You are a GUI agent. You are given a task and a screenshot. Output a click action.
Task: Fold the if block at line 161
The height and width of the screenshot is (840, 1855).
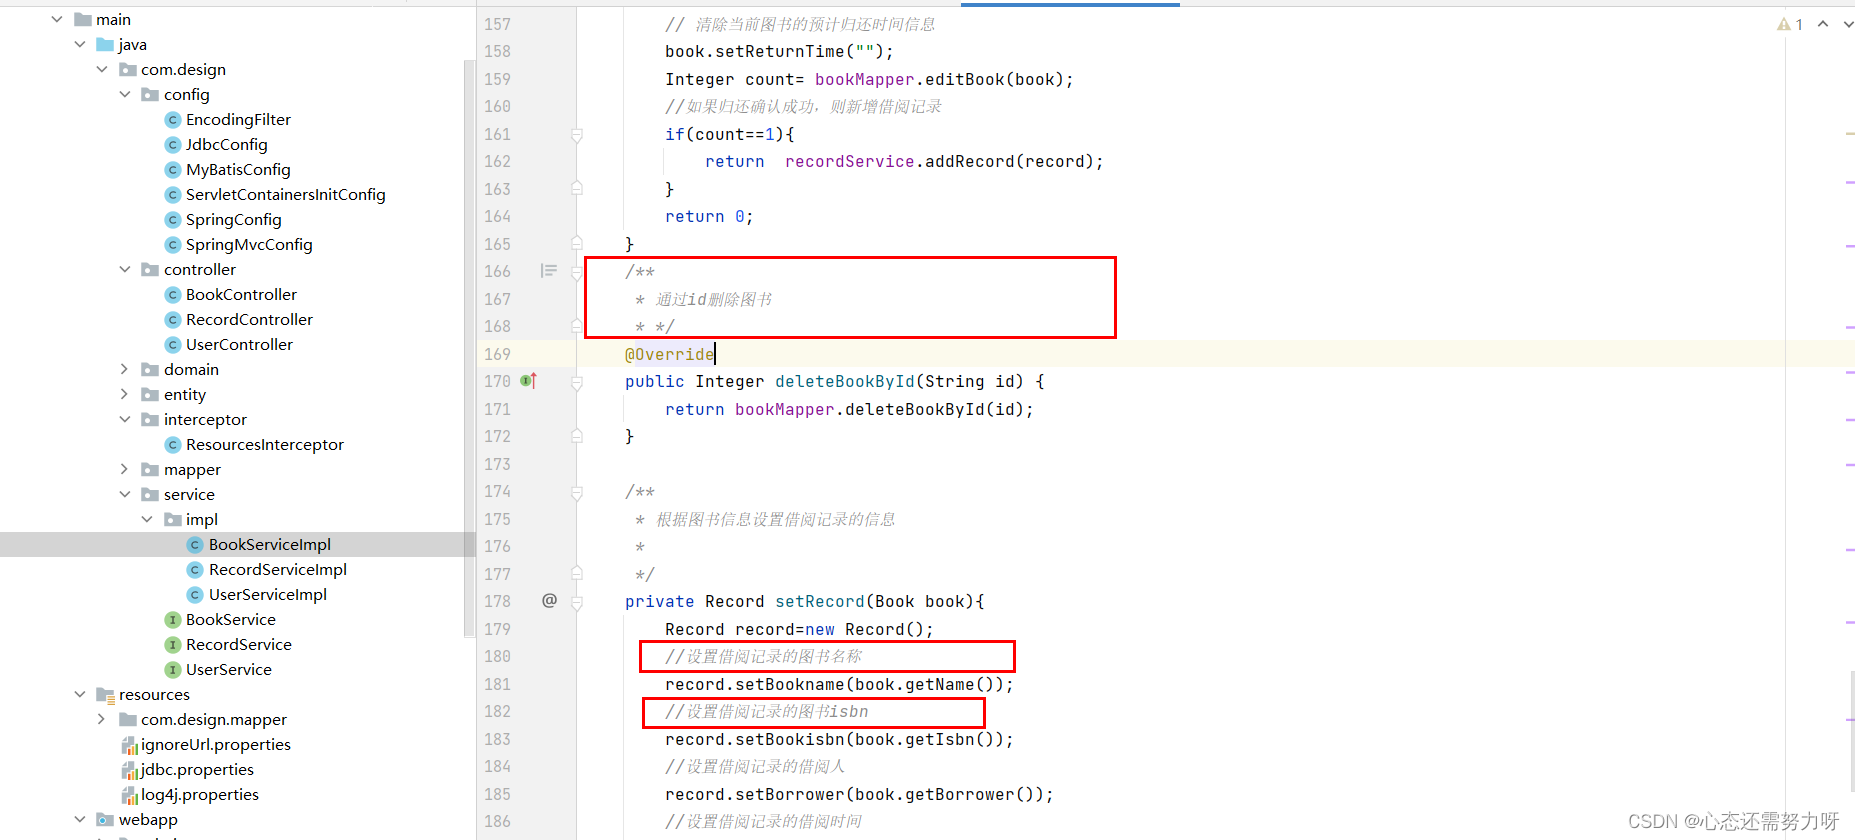[577, 134]
